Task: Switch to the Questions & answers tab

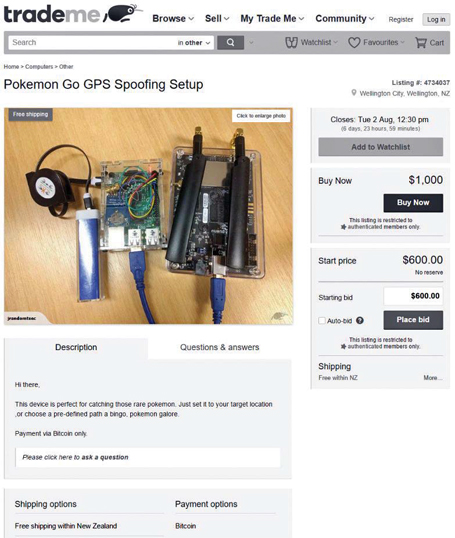Action: tap(220, 347)
